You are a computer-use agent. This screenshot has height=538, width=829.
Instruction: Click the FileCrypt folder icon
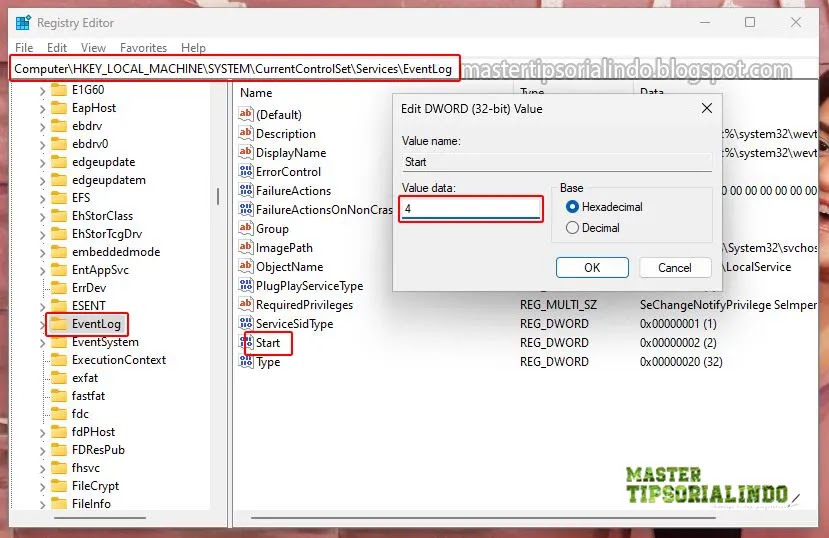pos(59,485)
